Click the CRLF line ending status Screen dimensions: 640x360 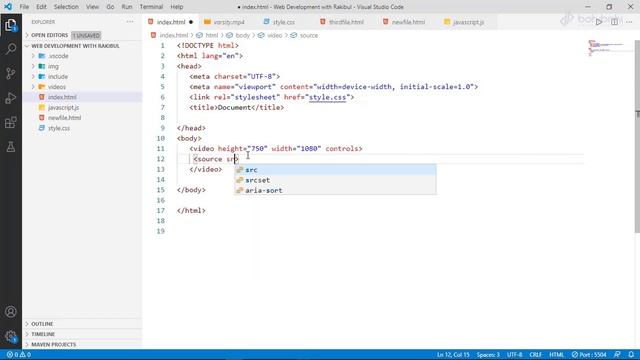(x=536, y=355)
